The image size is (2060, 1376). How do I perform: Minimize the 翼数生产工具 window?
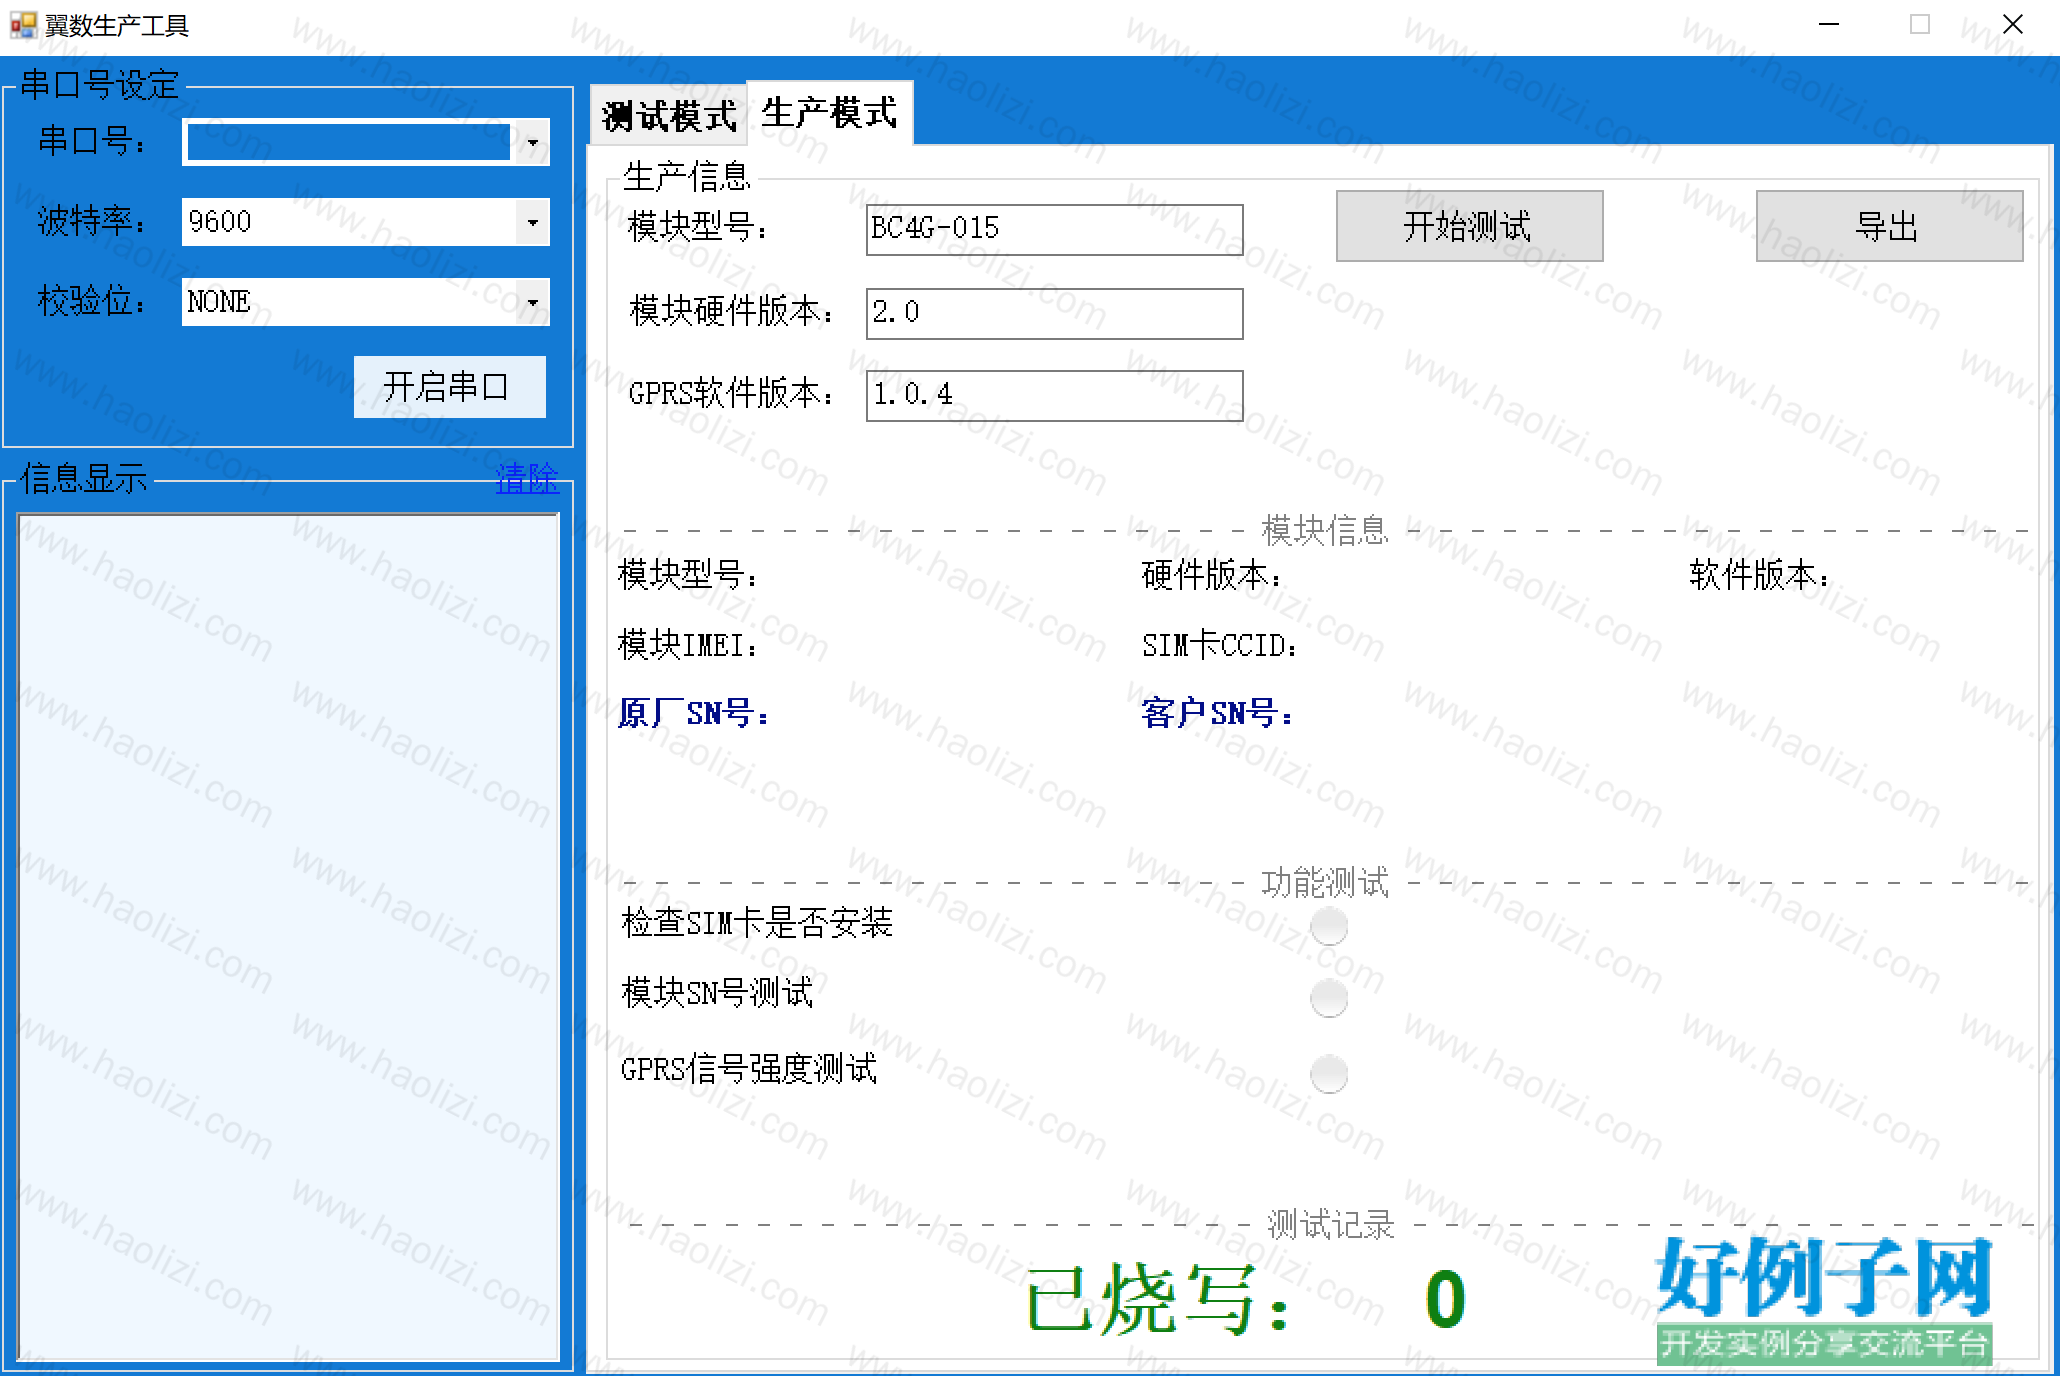tap(1829, 25)
